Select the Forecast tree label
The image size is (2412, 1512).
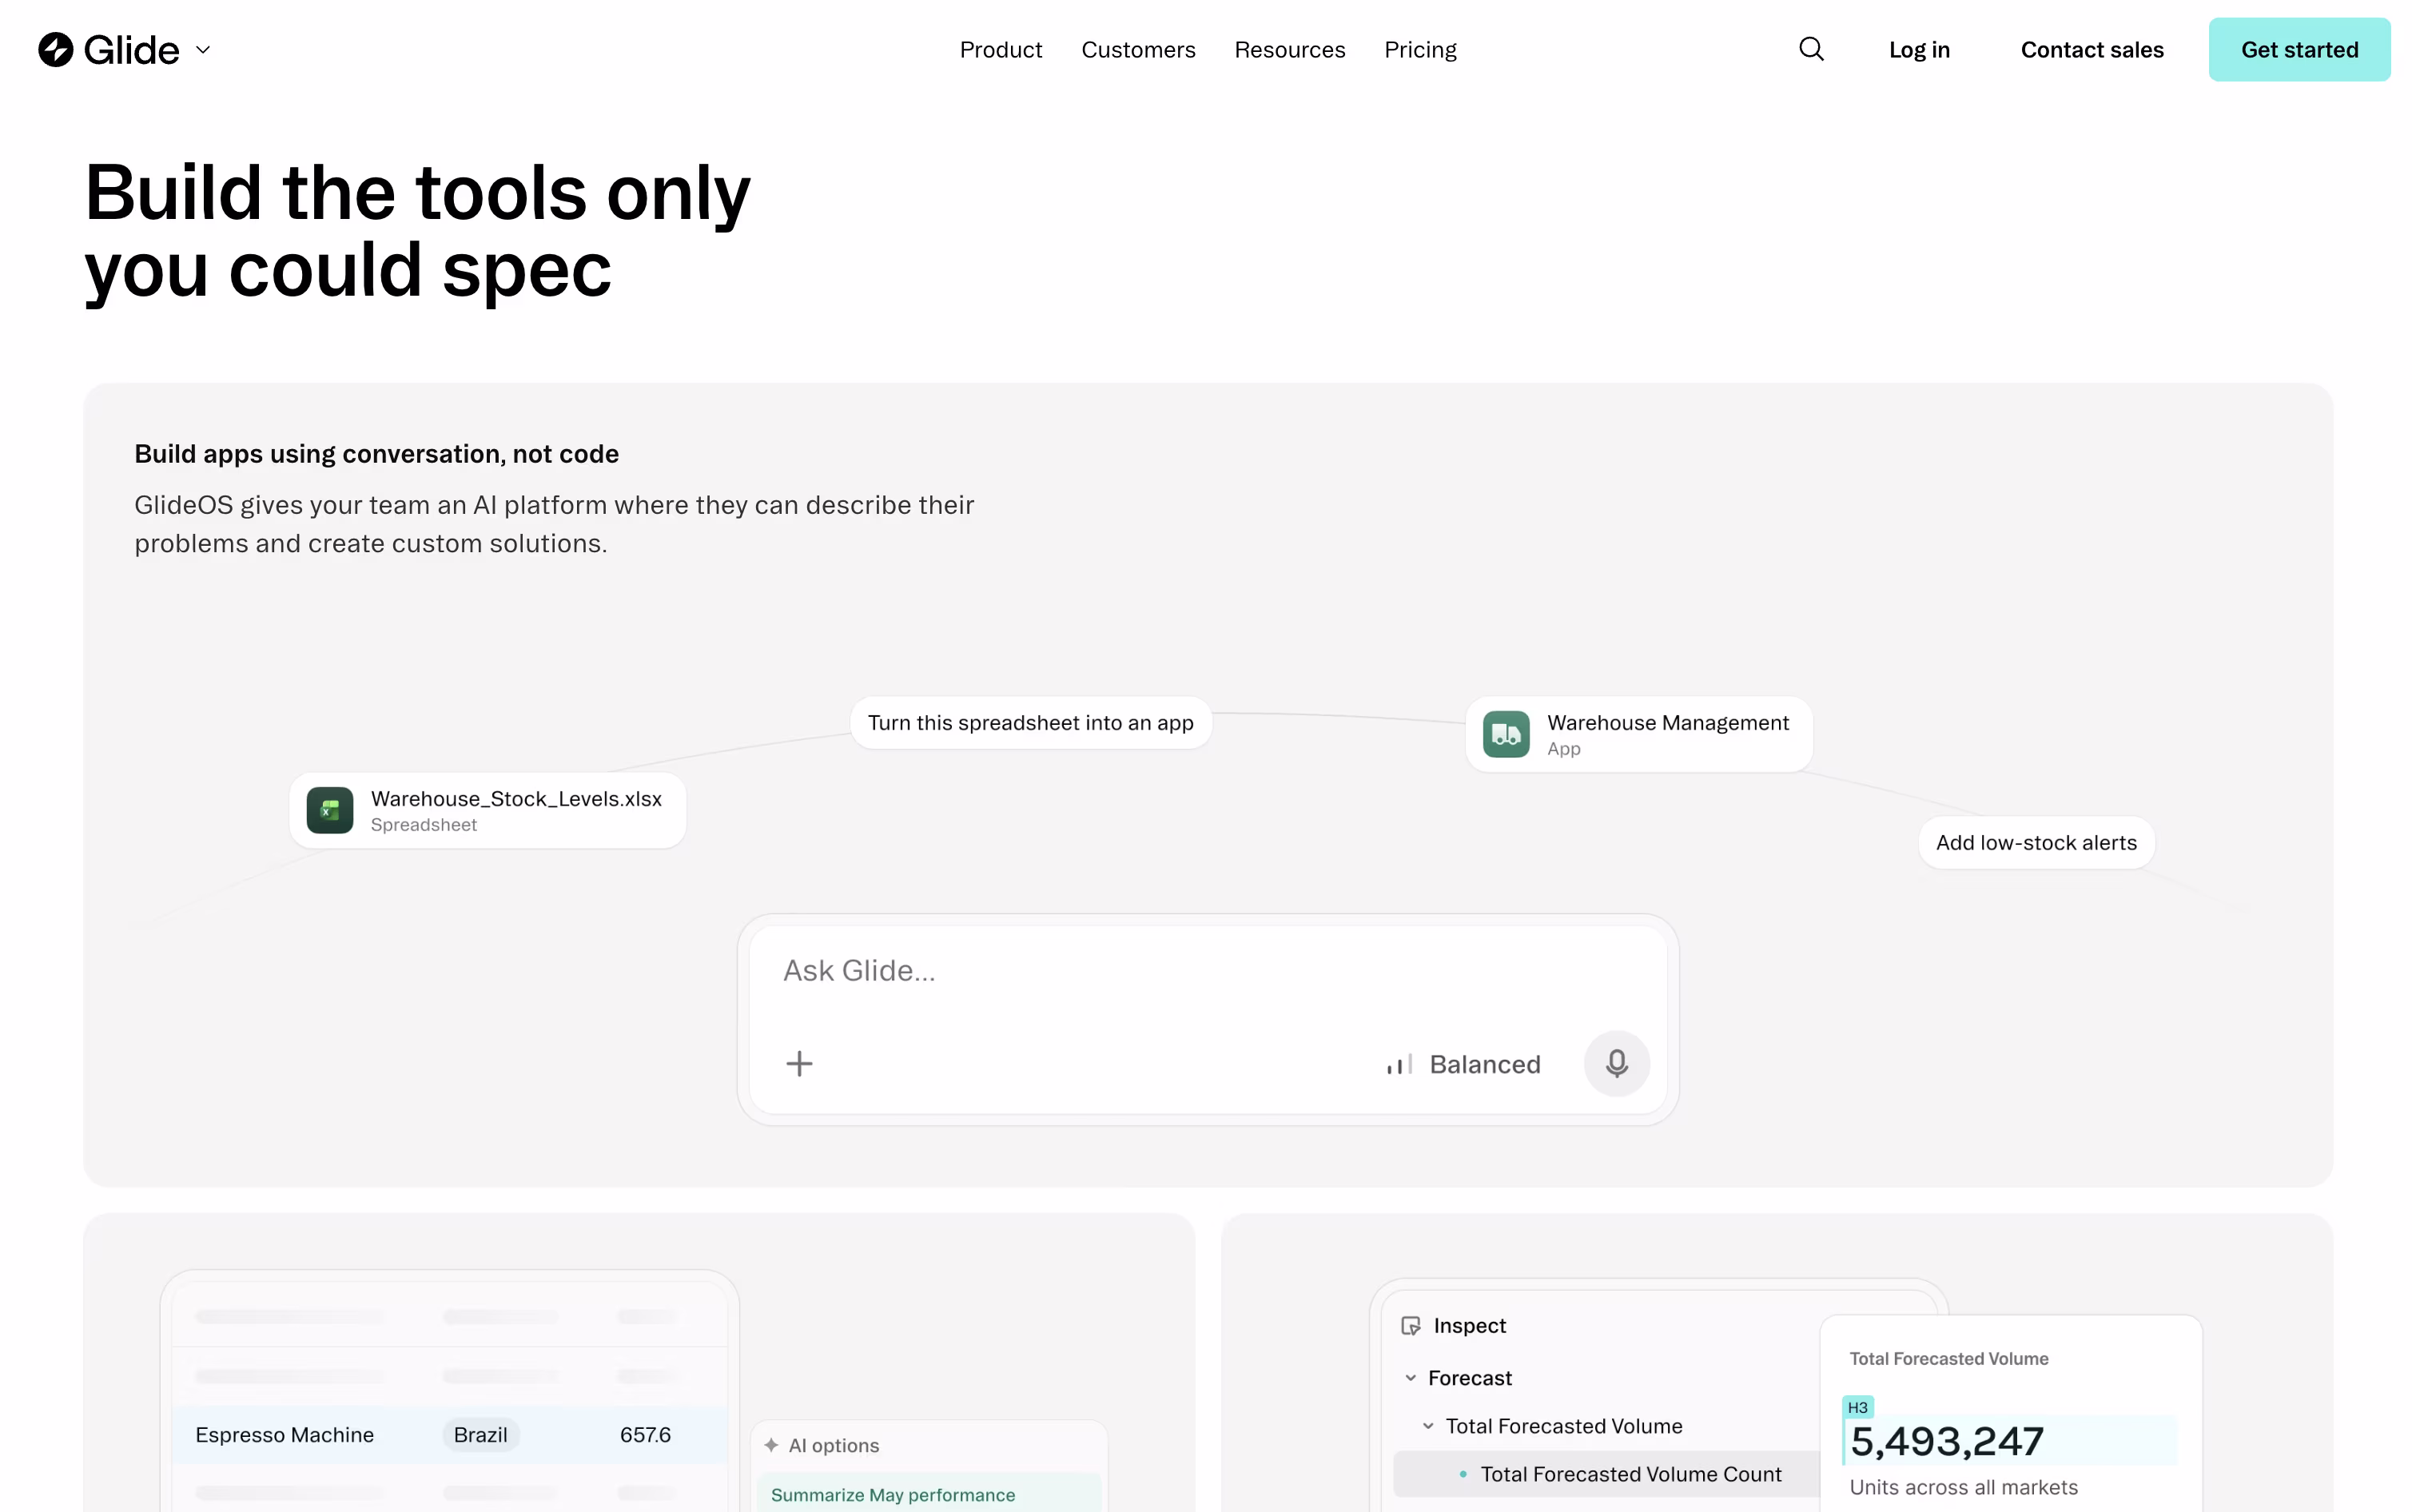coord(1469,1378)
